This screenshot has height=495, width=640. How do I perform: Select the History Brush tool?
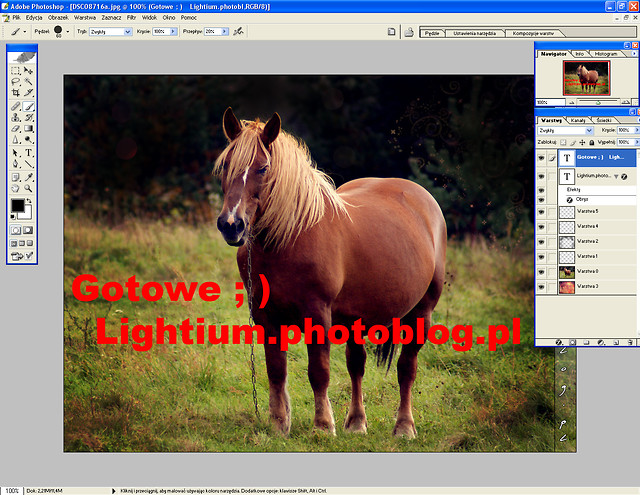28,118
